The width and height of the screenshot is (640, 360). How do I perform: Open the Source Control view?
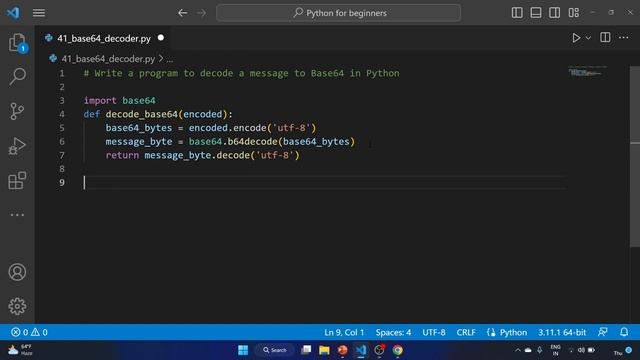click(17, 111)
